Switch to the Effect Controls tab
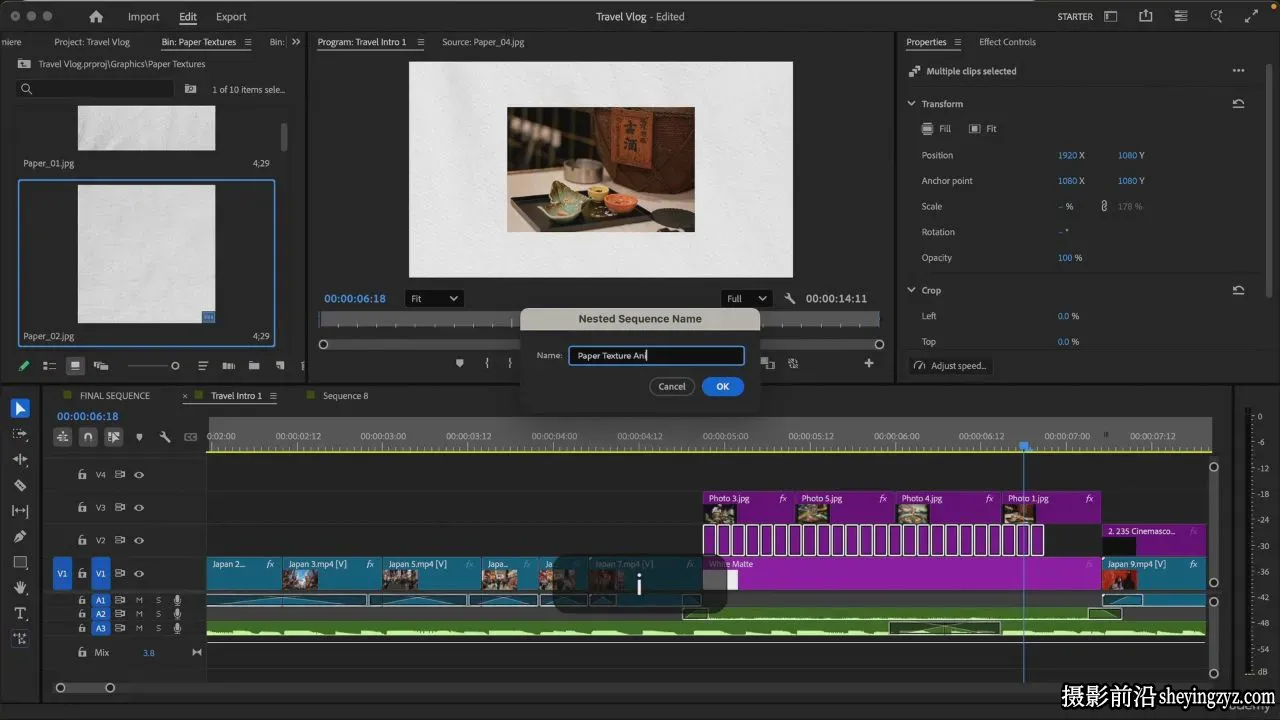The image size is (1280, 720). click(1007, 42)
